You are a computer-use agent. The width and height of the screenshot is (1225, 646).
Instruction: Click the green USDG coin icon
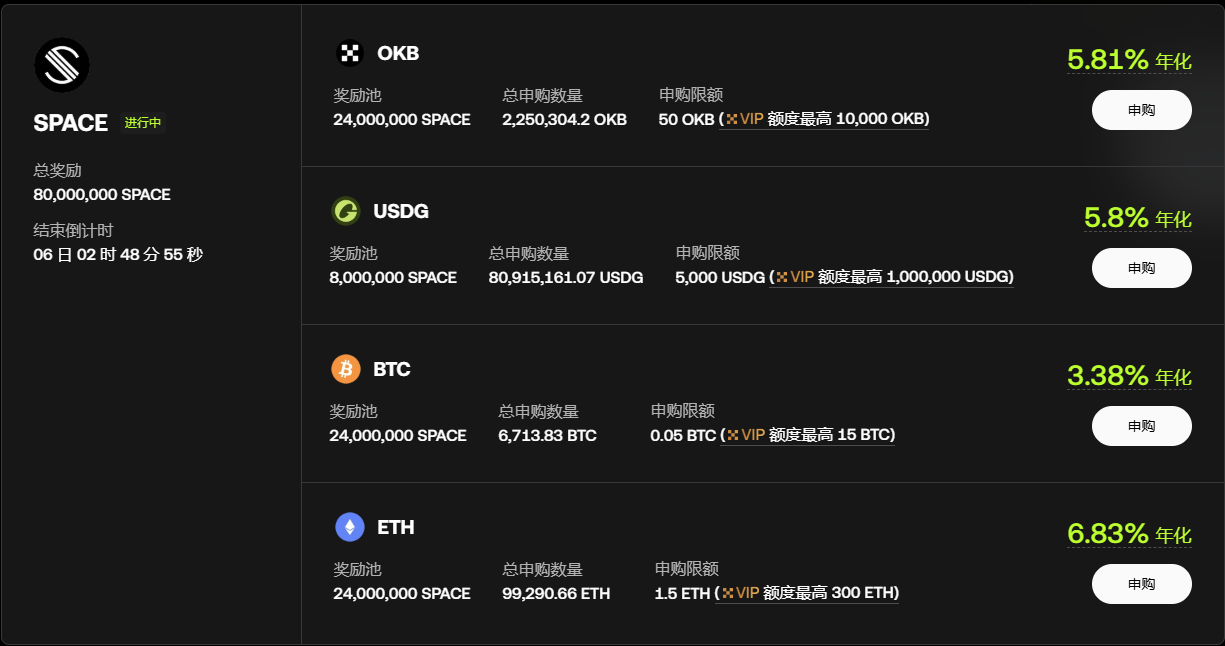pyautogui.click(x=347, y=211)
